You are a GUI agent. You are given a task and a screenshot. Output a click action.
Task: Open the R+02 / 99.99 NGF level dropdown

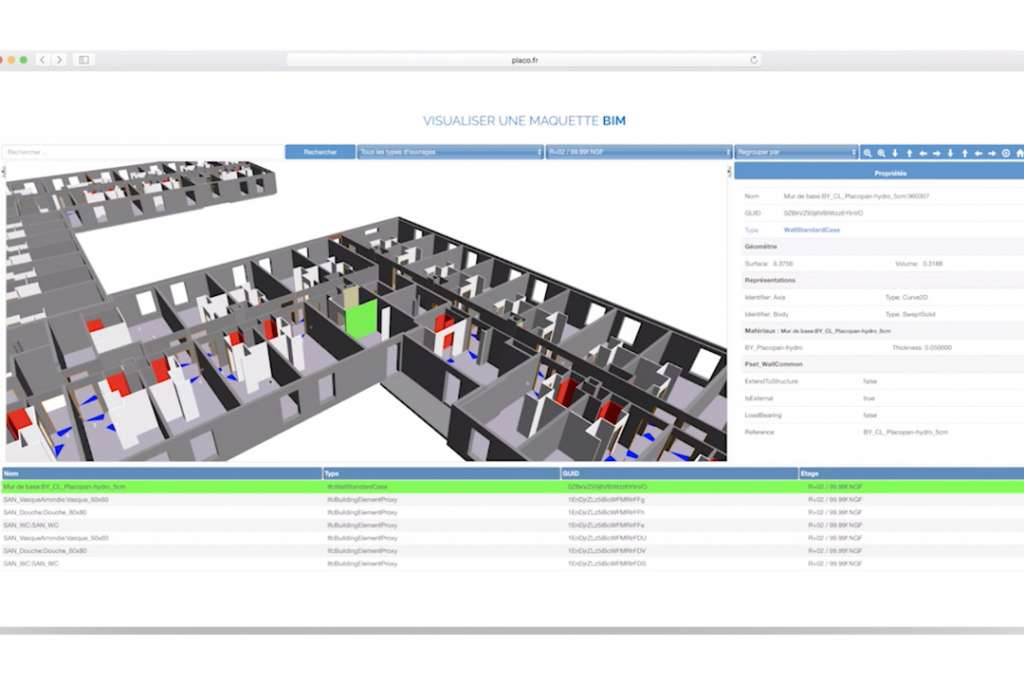click(640, 152)
